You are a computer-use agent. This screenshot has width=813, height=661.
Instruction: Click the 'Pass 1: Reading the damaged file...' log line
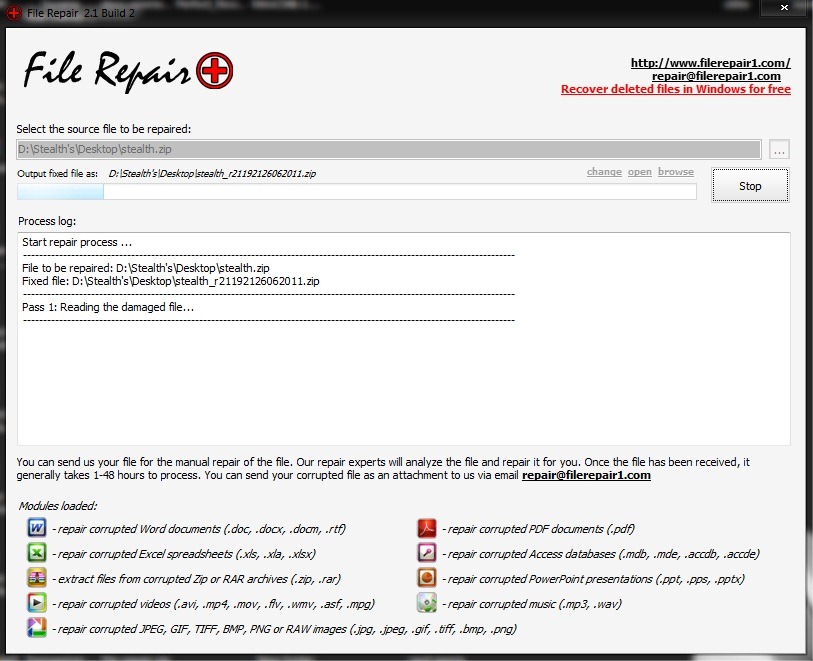[108, 307]
